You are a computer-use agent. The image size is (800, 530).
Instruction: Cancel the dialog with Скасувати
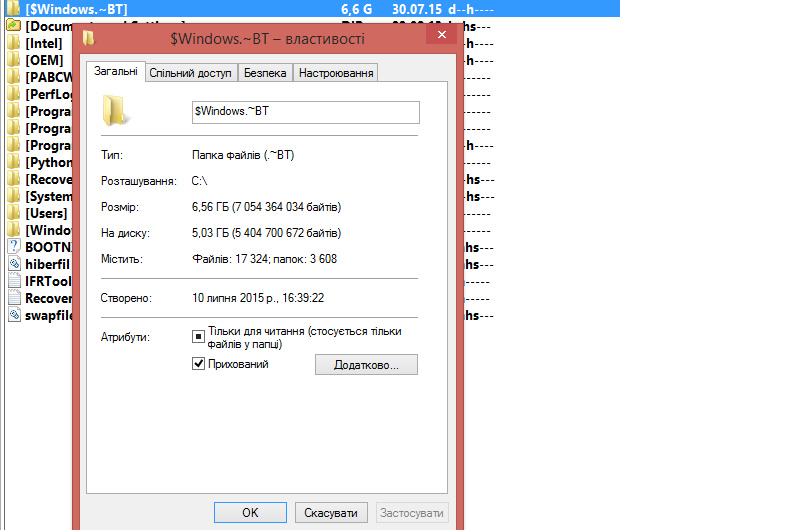331,513
